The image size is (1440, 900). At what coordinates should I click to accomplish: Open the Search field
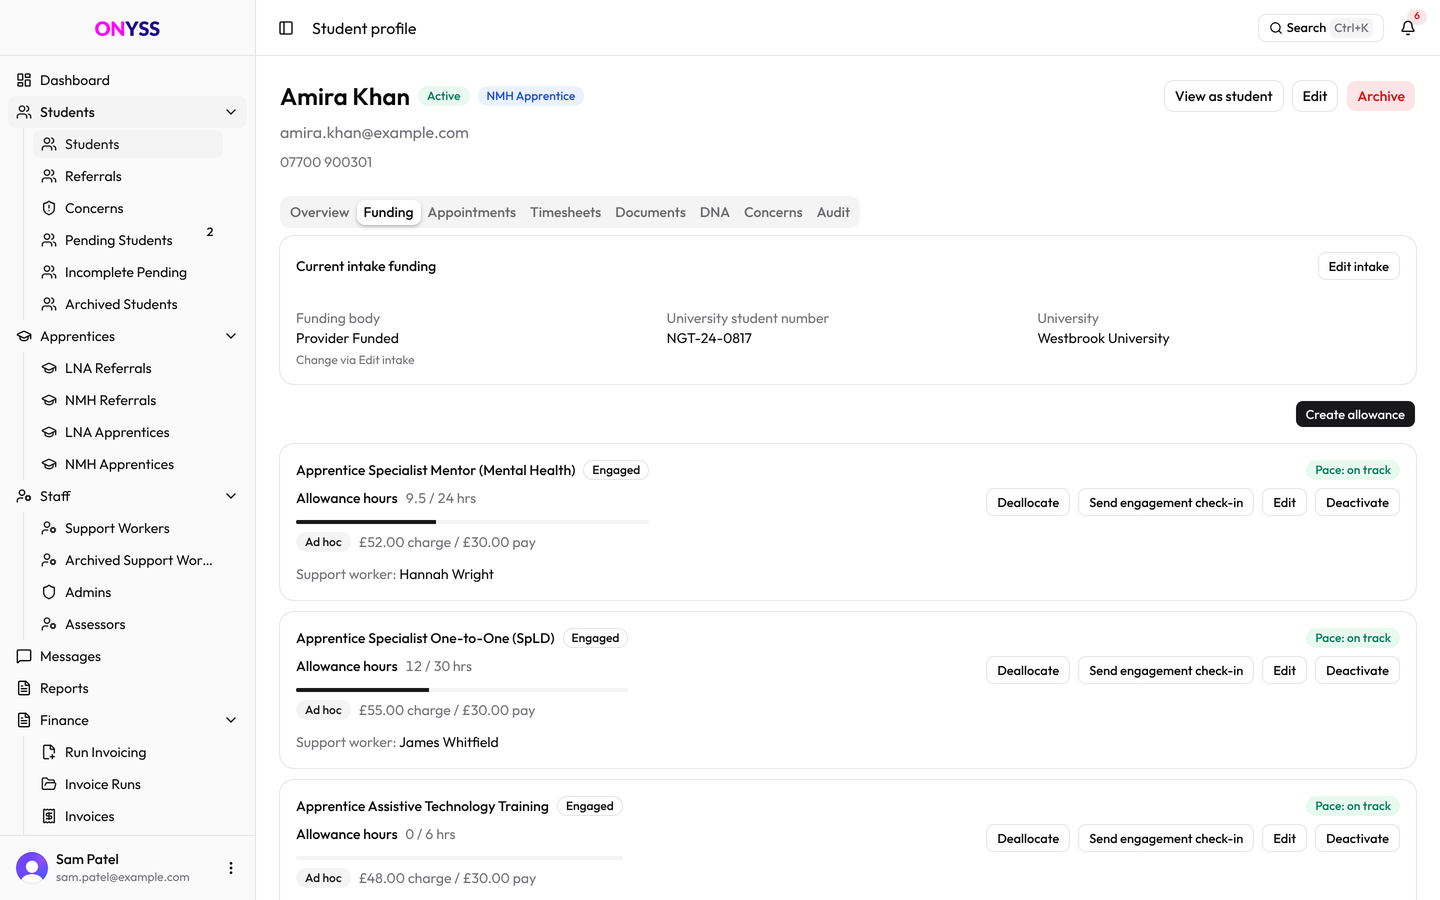coord(1320,28)
